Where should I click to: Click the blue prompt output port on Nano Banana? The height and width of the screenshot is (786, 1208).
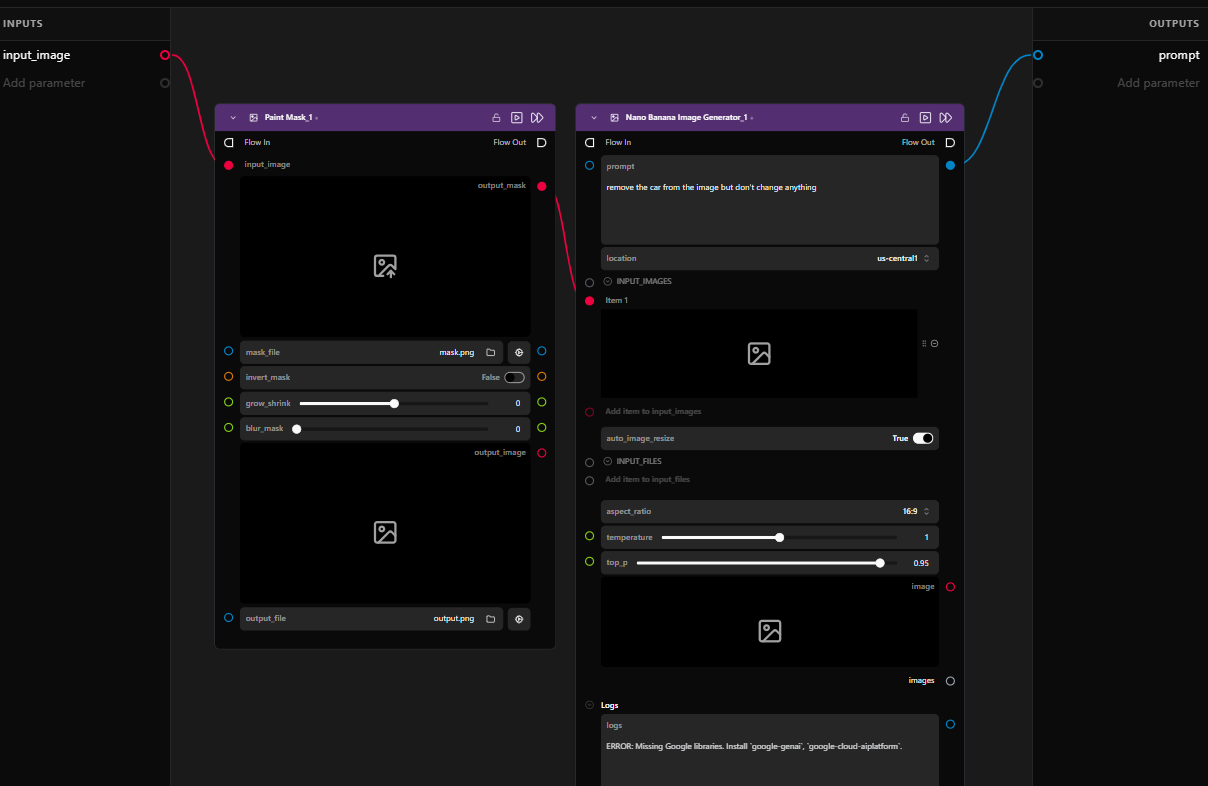pyautogui.click(x=950, y=165)
